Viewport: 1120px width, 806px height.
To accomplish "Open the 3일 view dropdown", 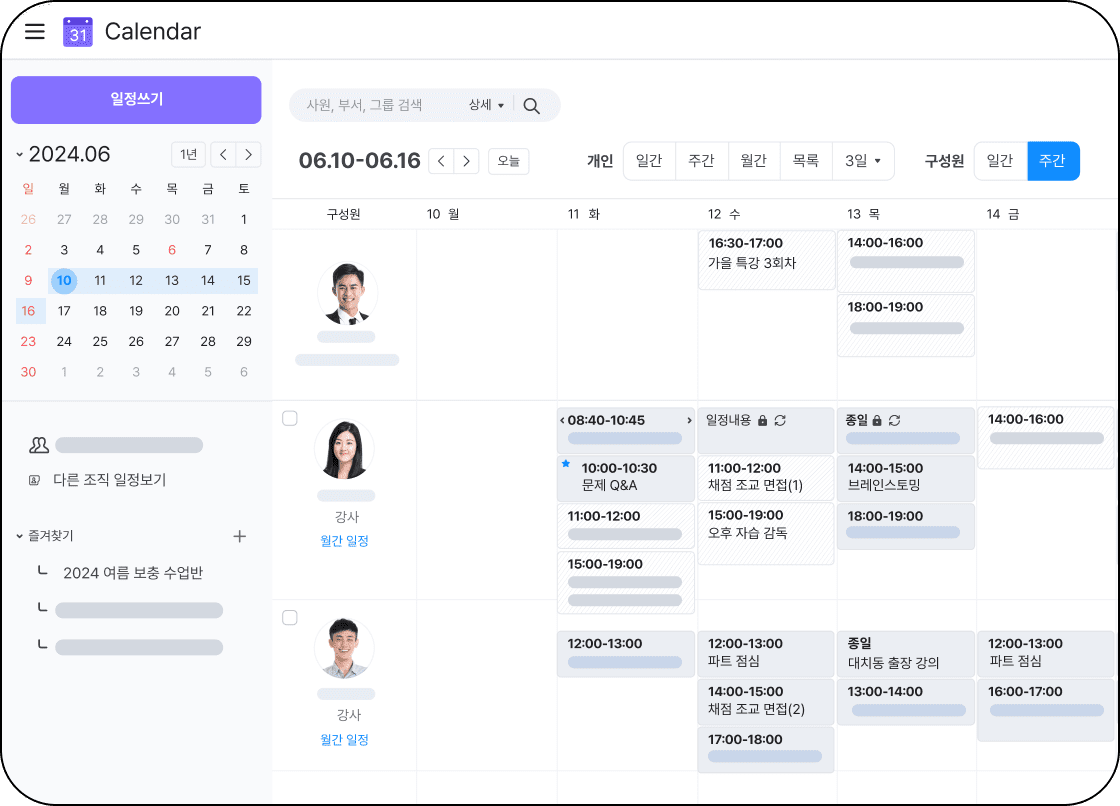I will (x=863, y=161).
